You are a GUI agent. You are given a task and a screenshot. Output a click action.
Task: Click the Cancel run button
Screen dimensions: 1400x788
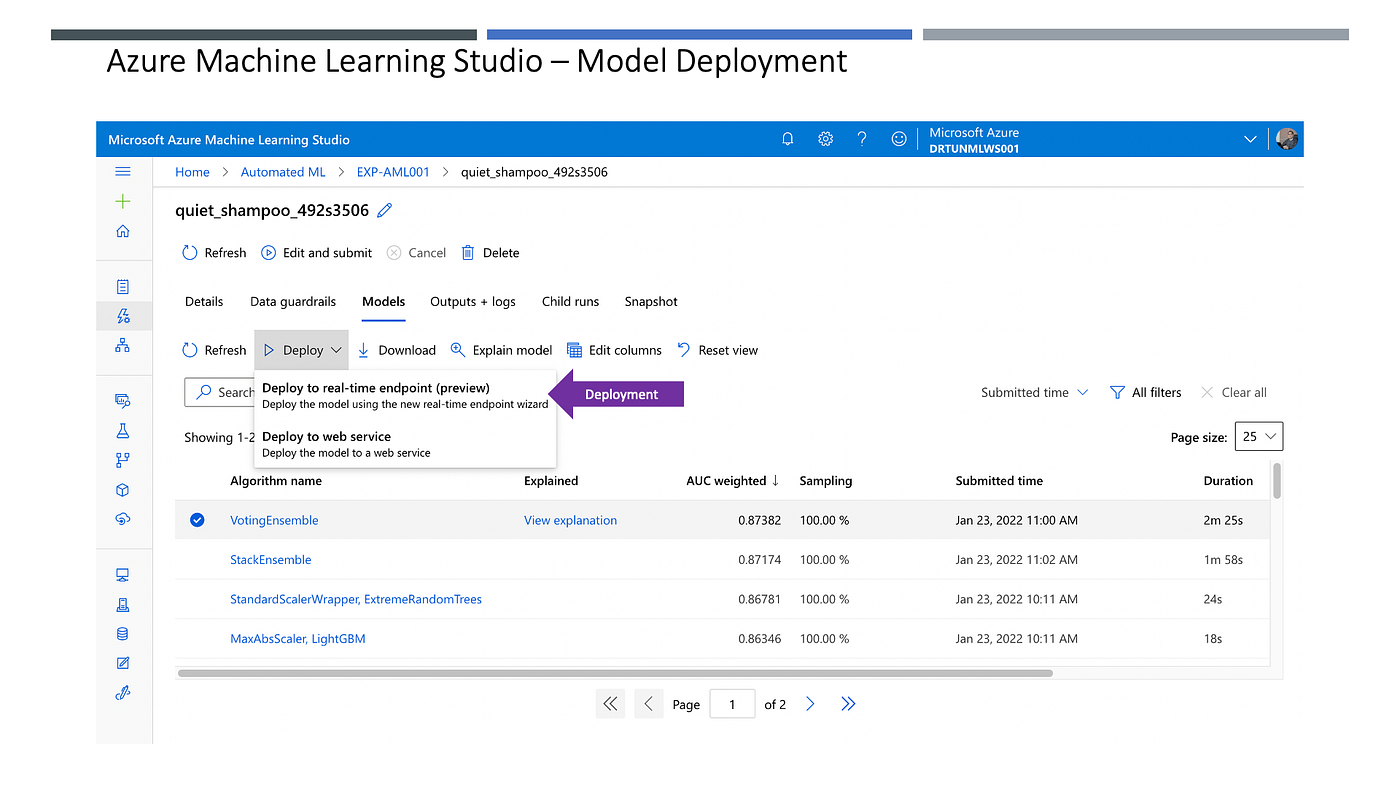pos(416,253)
